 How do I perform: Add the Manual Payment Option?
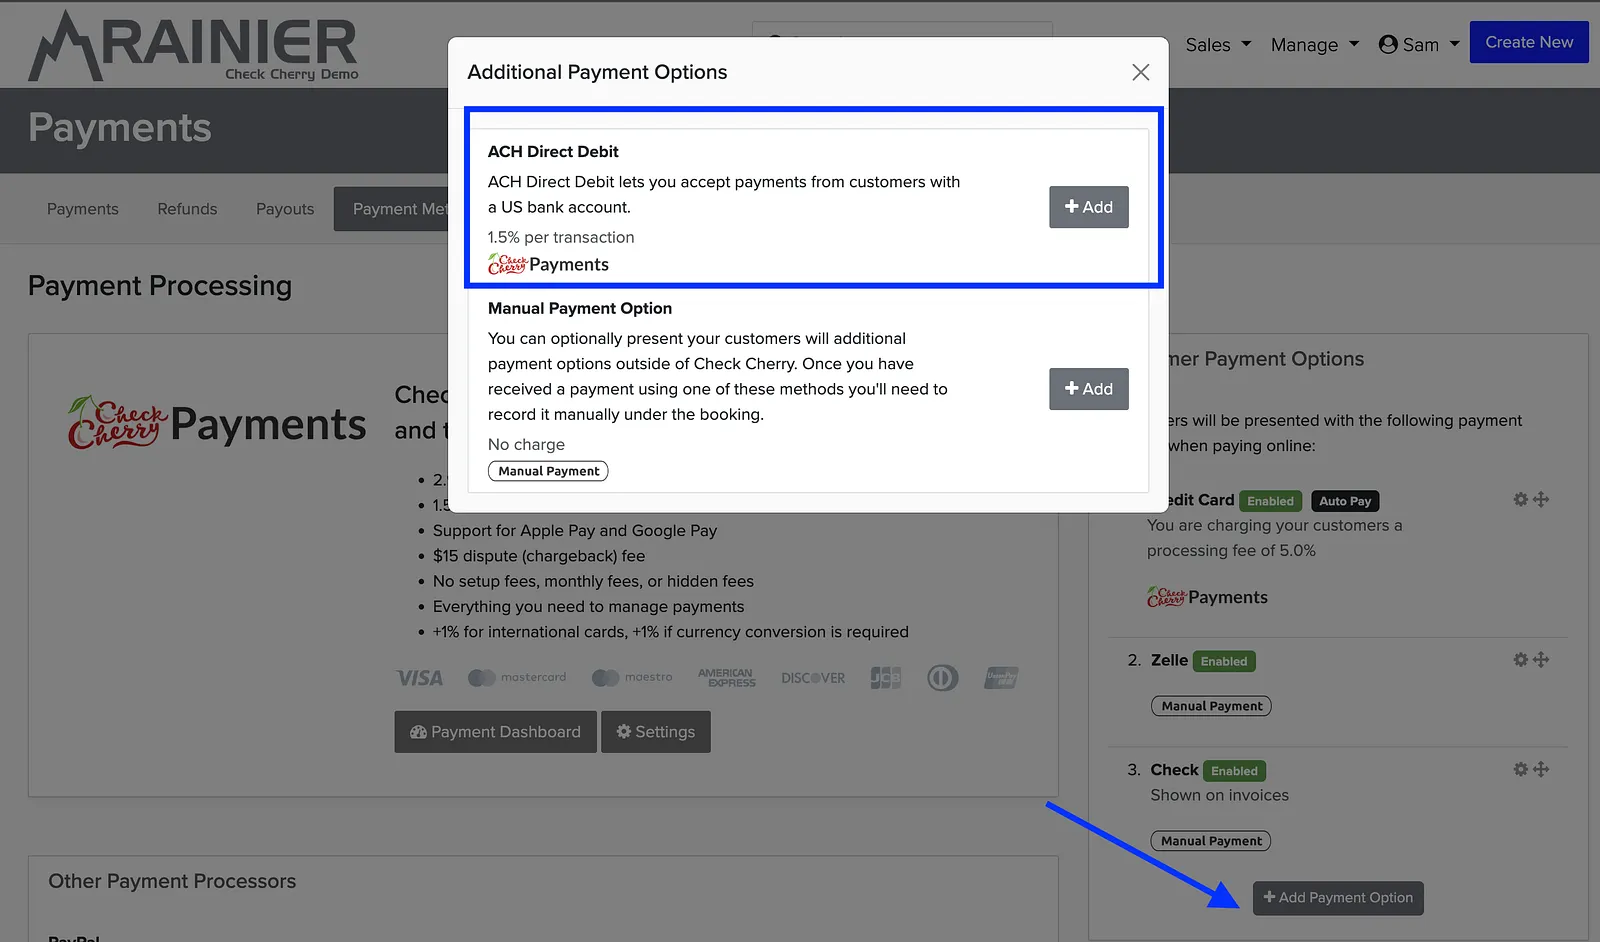coord(1088,389)
